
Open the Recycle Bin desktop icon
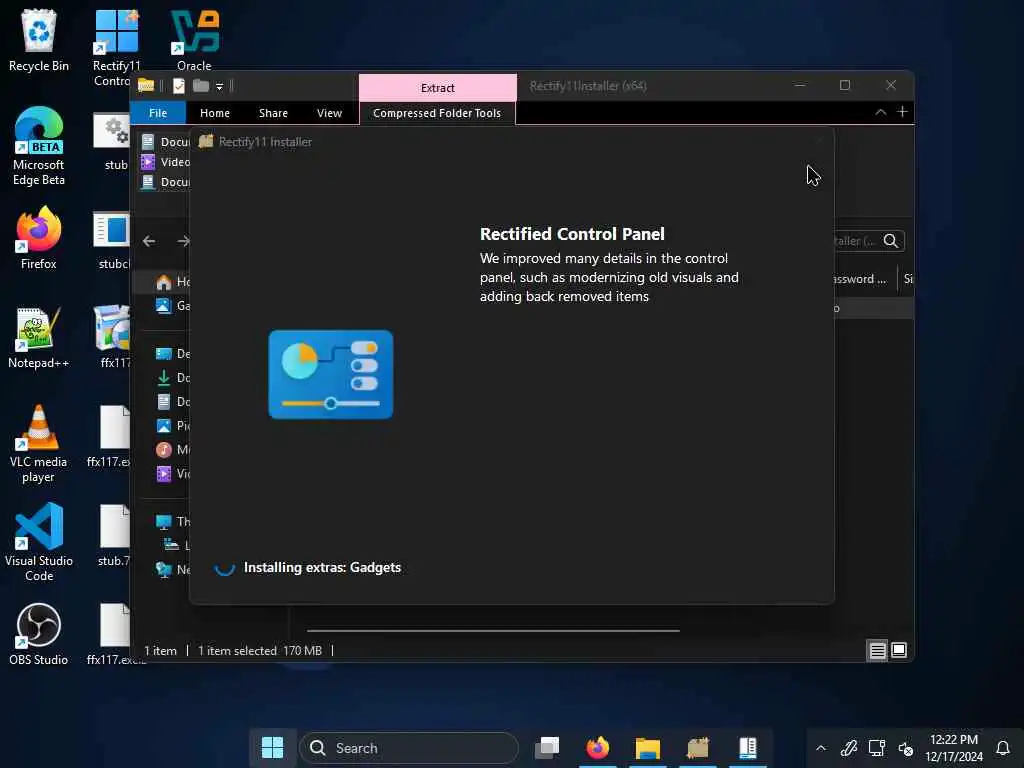(39, 40)
